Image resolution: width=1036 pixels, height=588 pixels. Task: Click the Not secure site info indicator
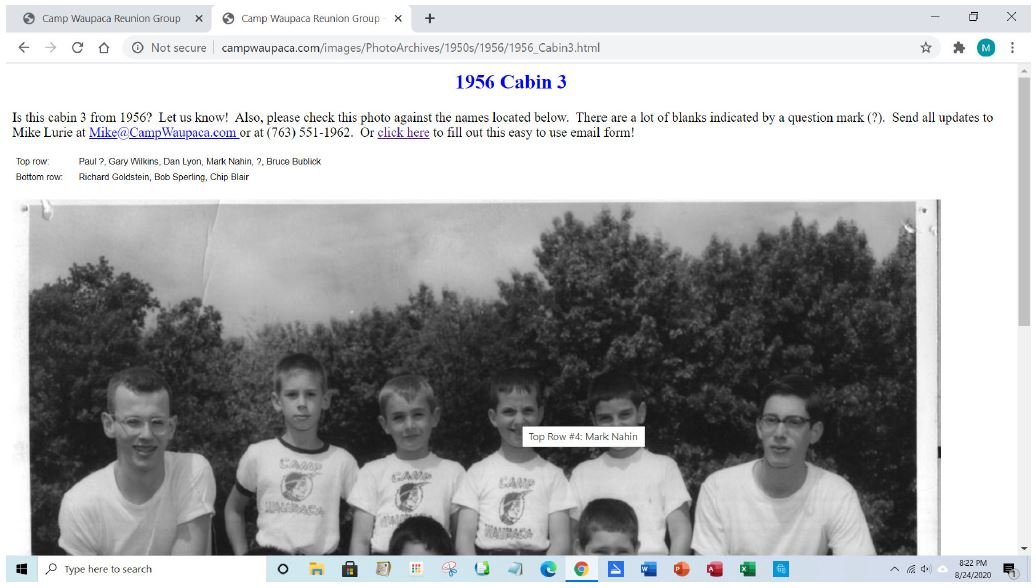pos(169,48)
